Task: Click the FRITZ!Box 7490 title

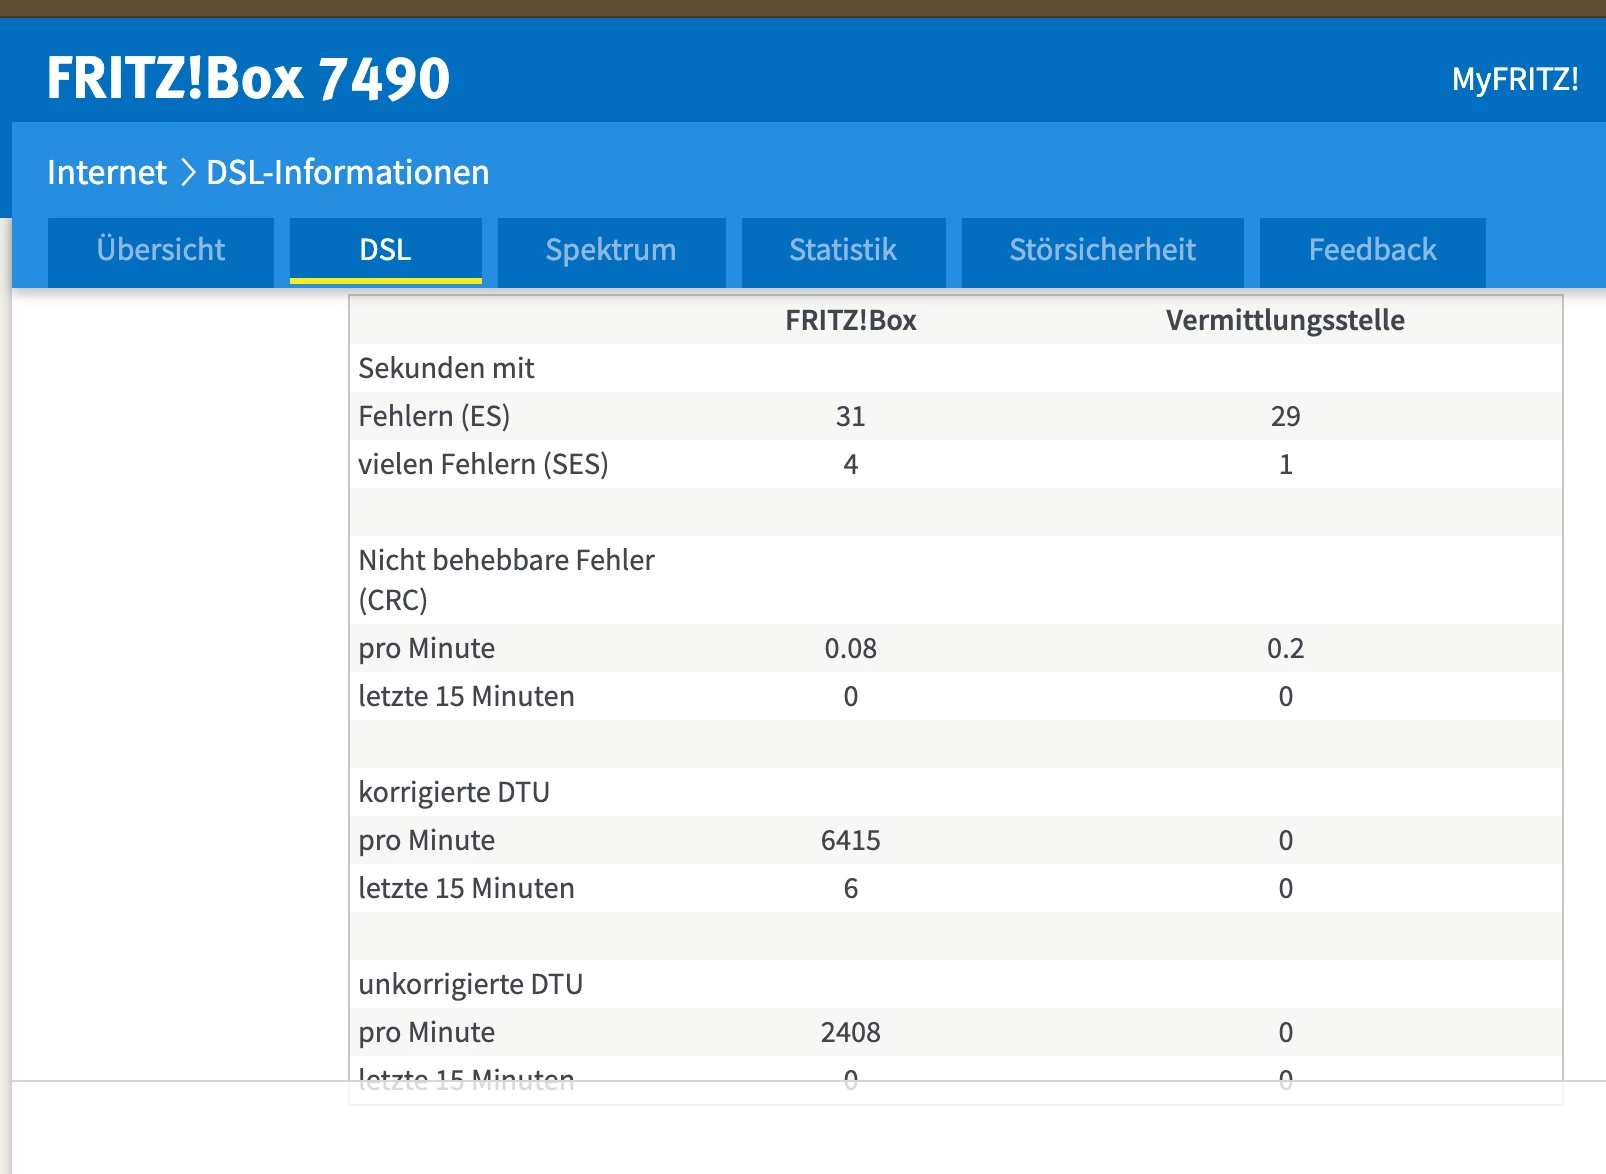Action: [248, 78]
